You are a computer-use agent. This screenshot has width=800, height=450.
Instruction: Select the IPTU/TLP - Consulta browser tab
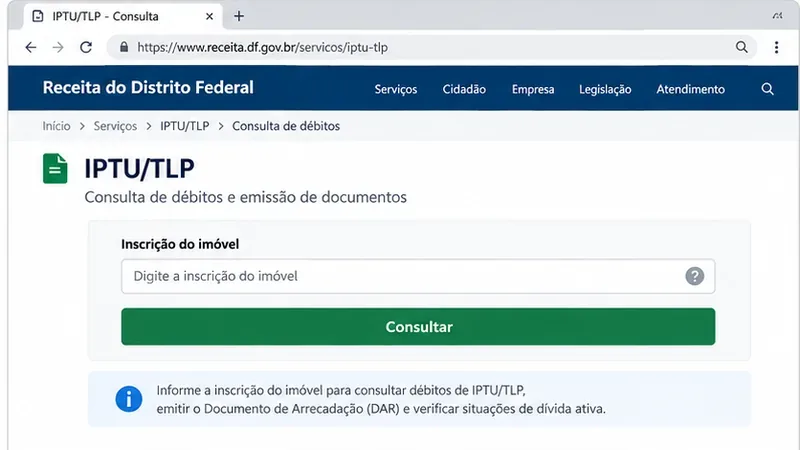point(123,16)
